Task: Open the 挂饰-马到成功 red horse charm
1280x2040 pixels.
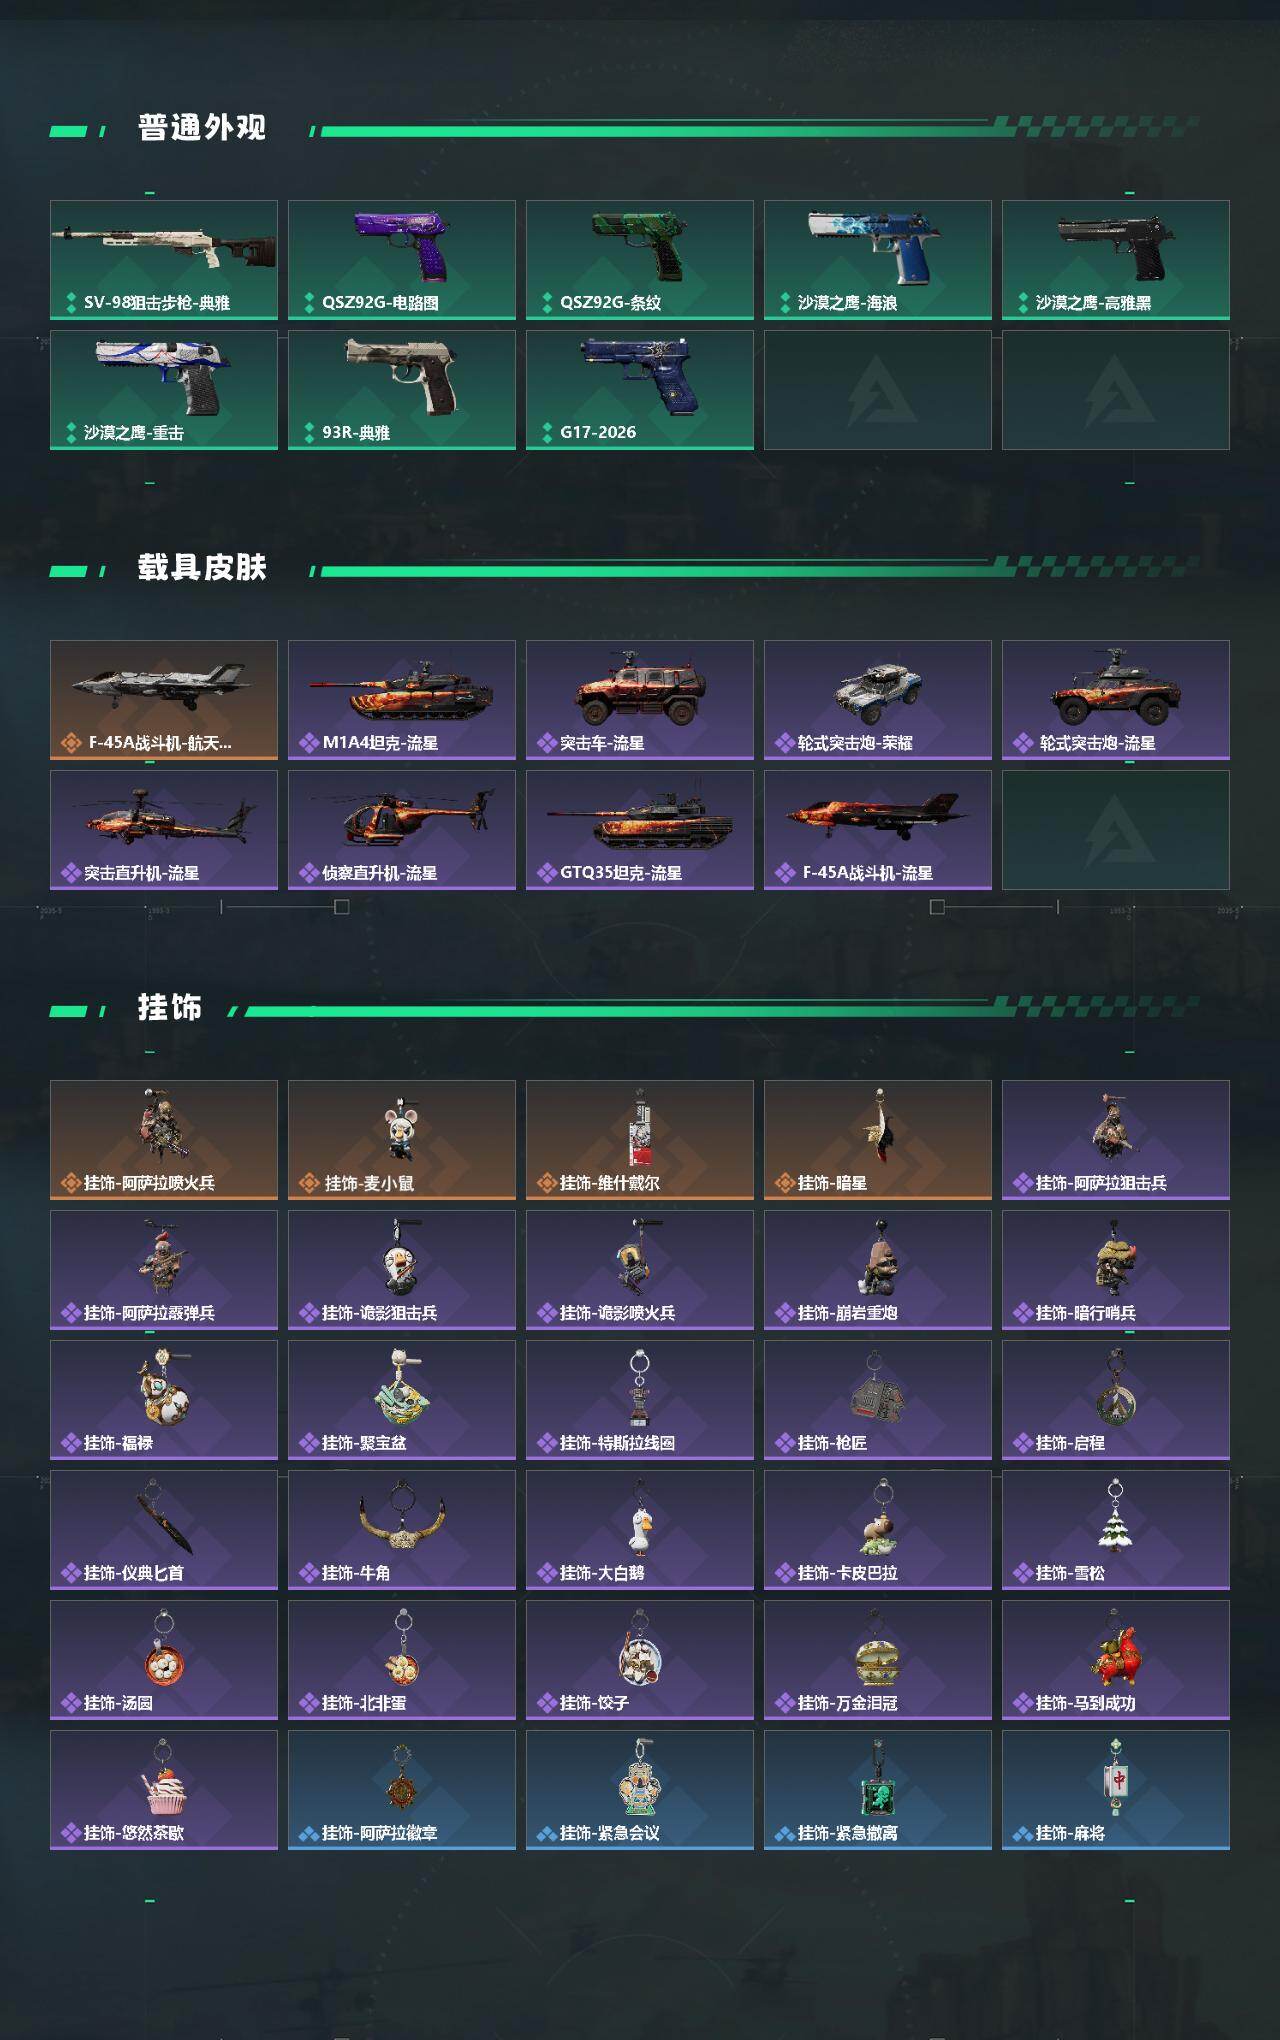Action: pos(1116,1660)
